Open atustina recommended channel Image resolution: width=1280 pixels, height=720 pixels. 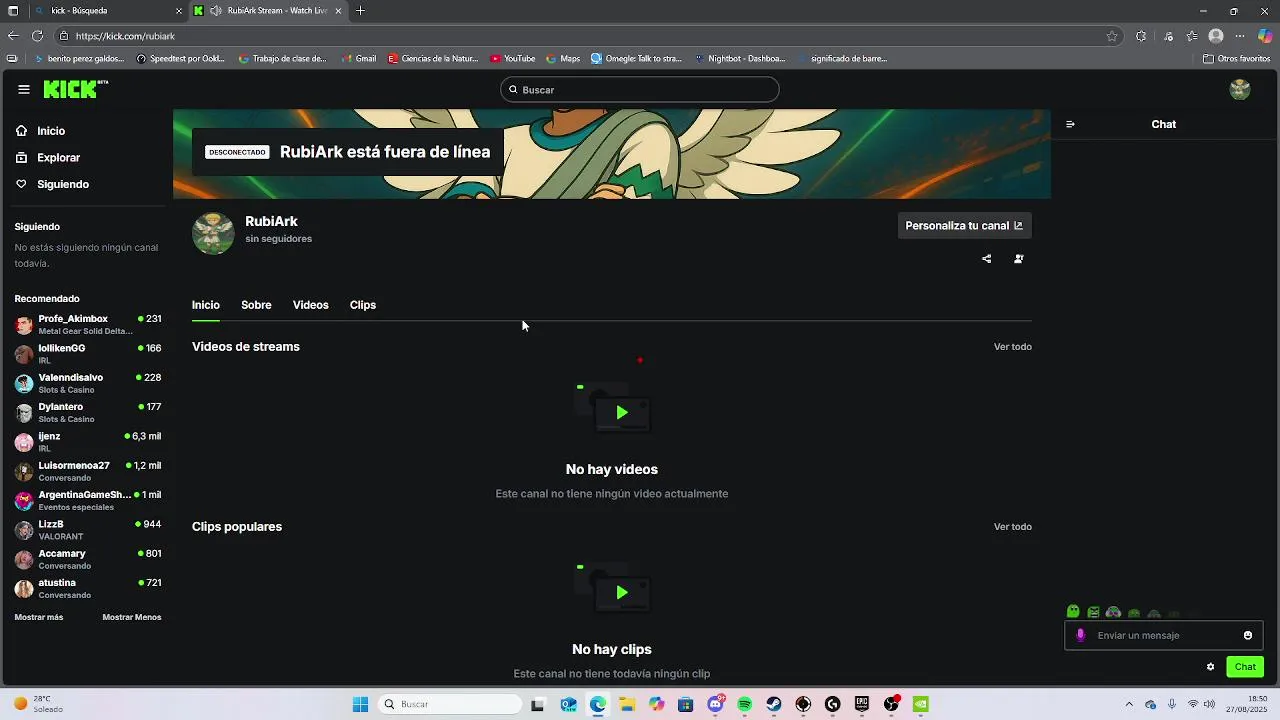tap(88, 588)
